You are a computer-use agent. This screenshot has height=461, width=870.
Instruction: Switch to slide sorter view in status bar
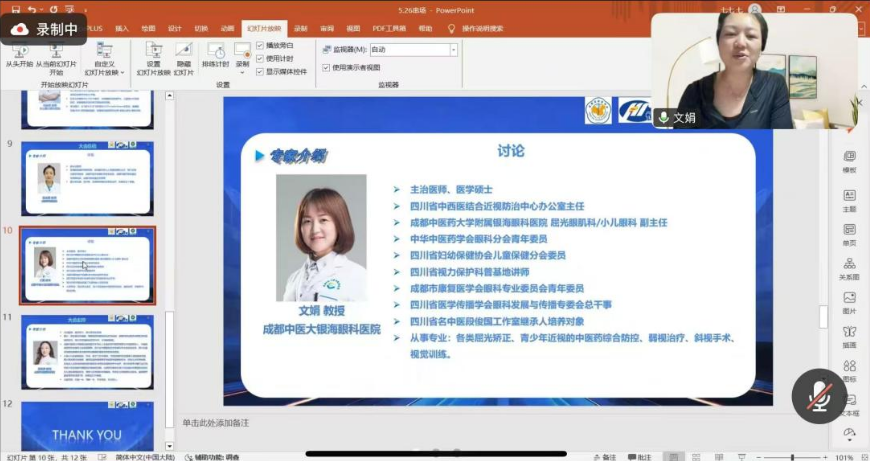(x=696, y=457)
